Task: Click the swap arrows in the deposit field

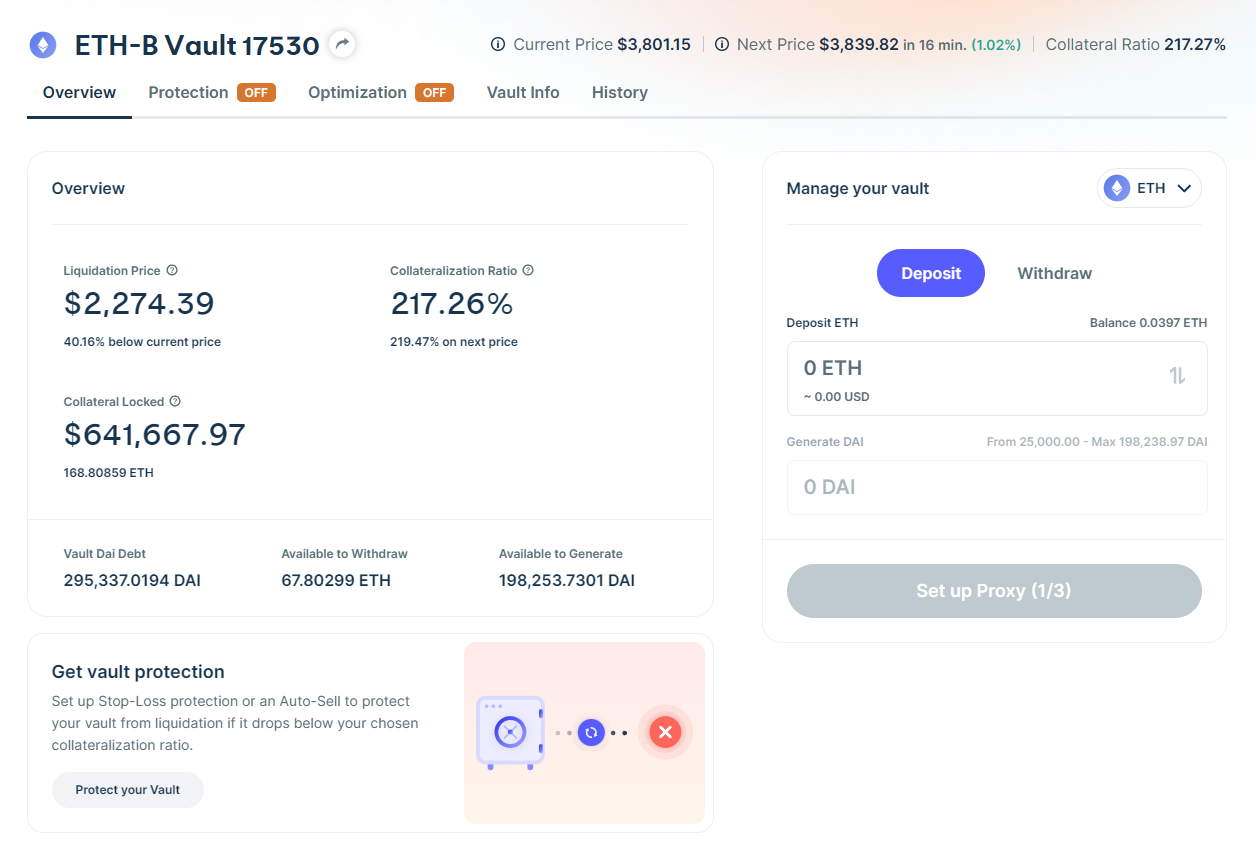Action: tap(1177, 376)
